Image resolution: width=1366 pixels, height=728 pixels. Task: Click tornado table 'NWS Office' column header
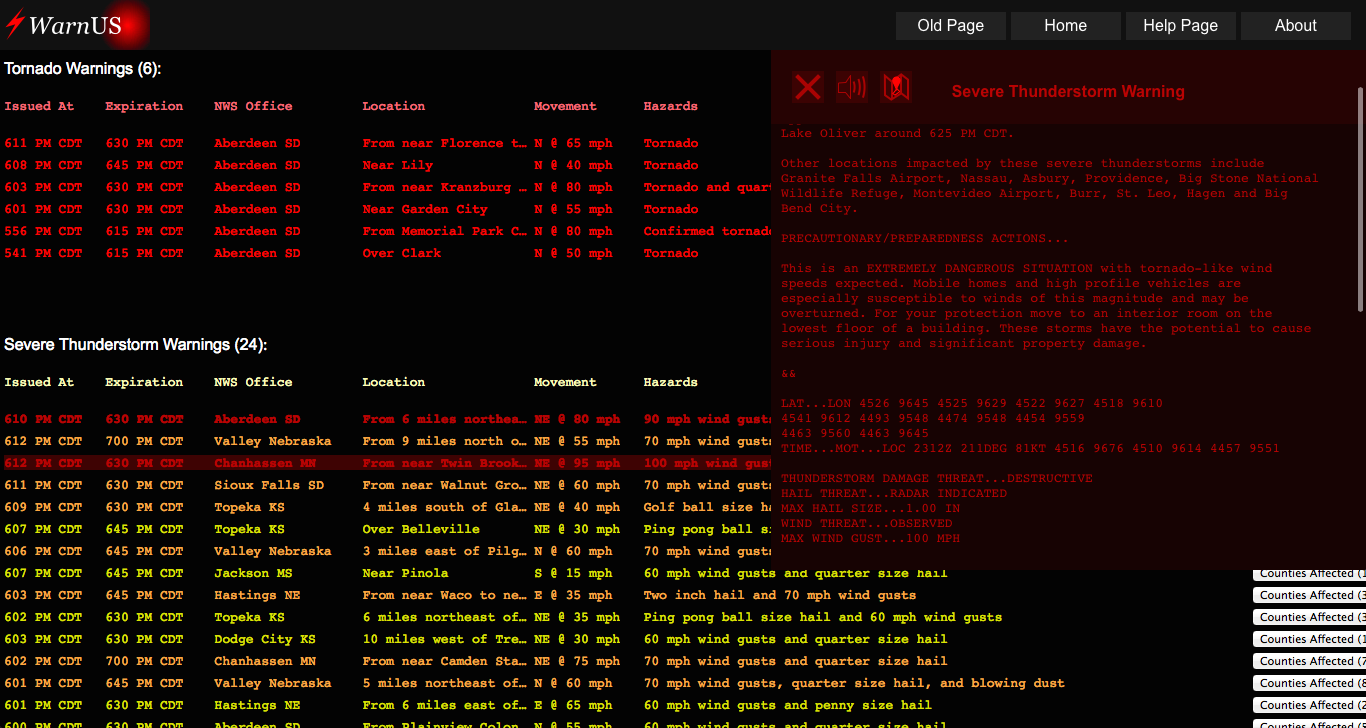pyautogui.click(x=253, y=106)
